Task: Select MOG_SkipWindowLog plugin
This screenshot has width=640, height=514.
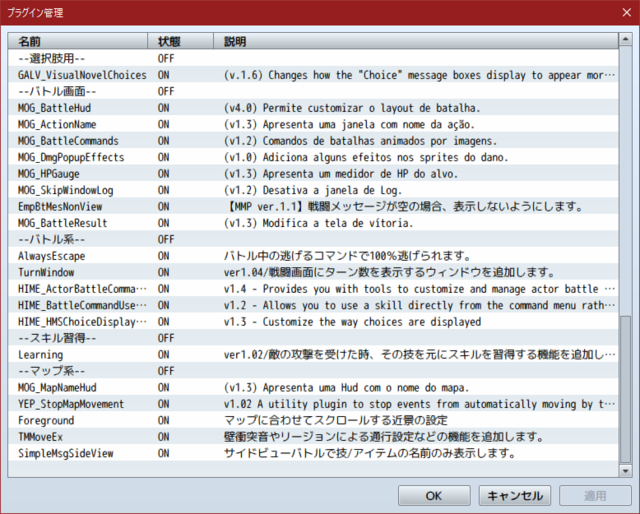Action: coord(313,190)
